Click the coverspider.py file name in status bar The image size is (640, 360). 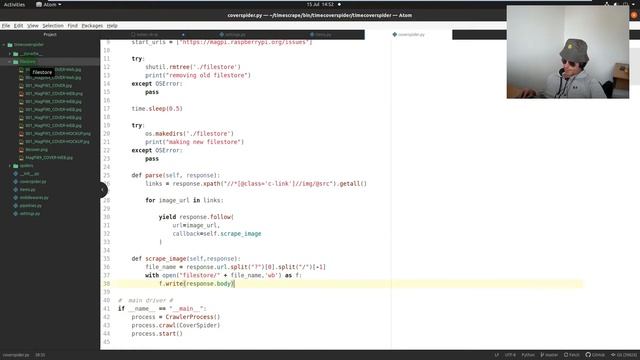[x=16, y=355]
